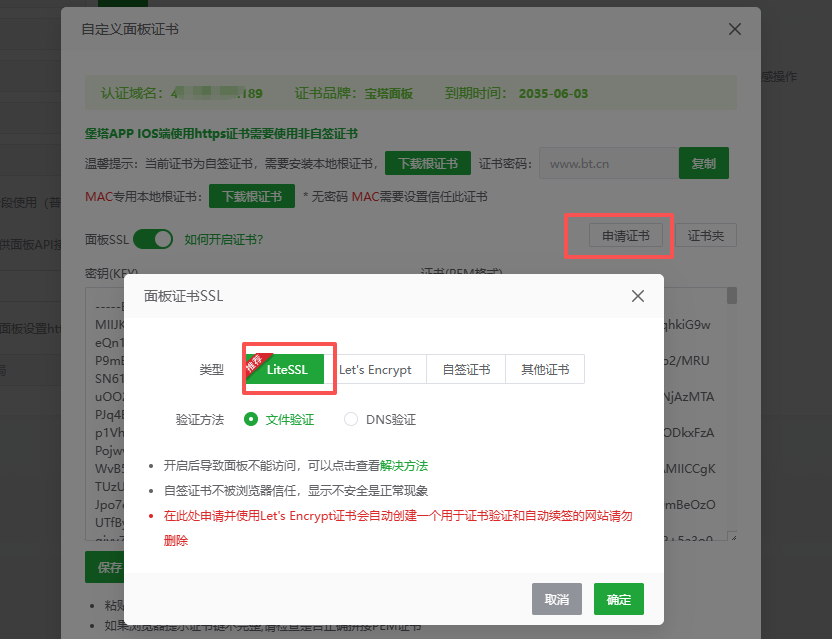The height and width of the screenshot is (639, 832).
Task: Download the root certificate via 下载根证书
Action: [427, 162]
